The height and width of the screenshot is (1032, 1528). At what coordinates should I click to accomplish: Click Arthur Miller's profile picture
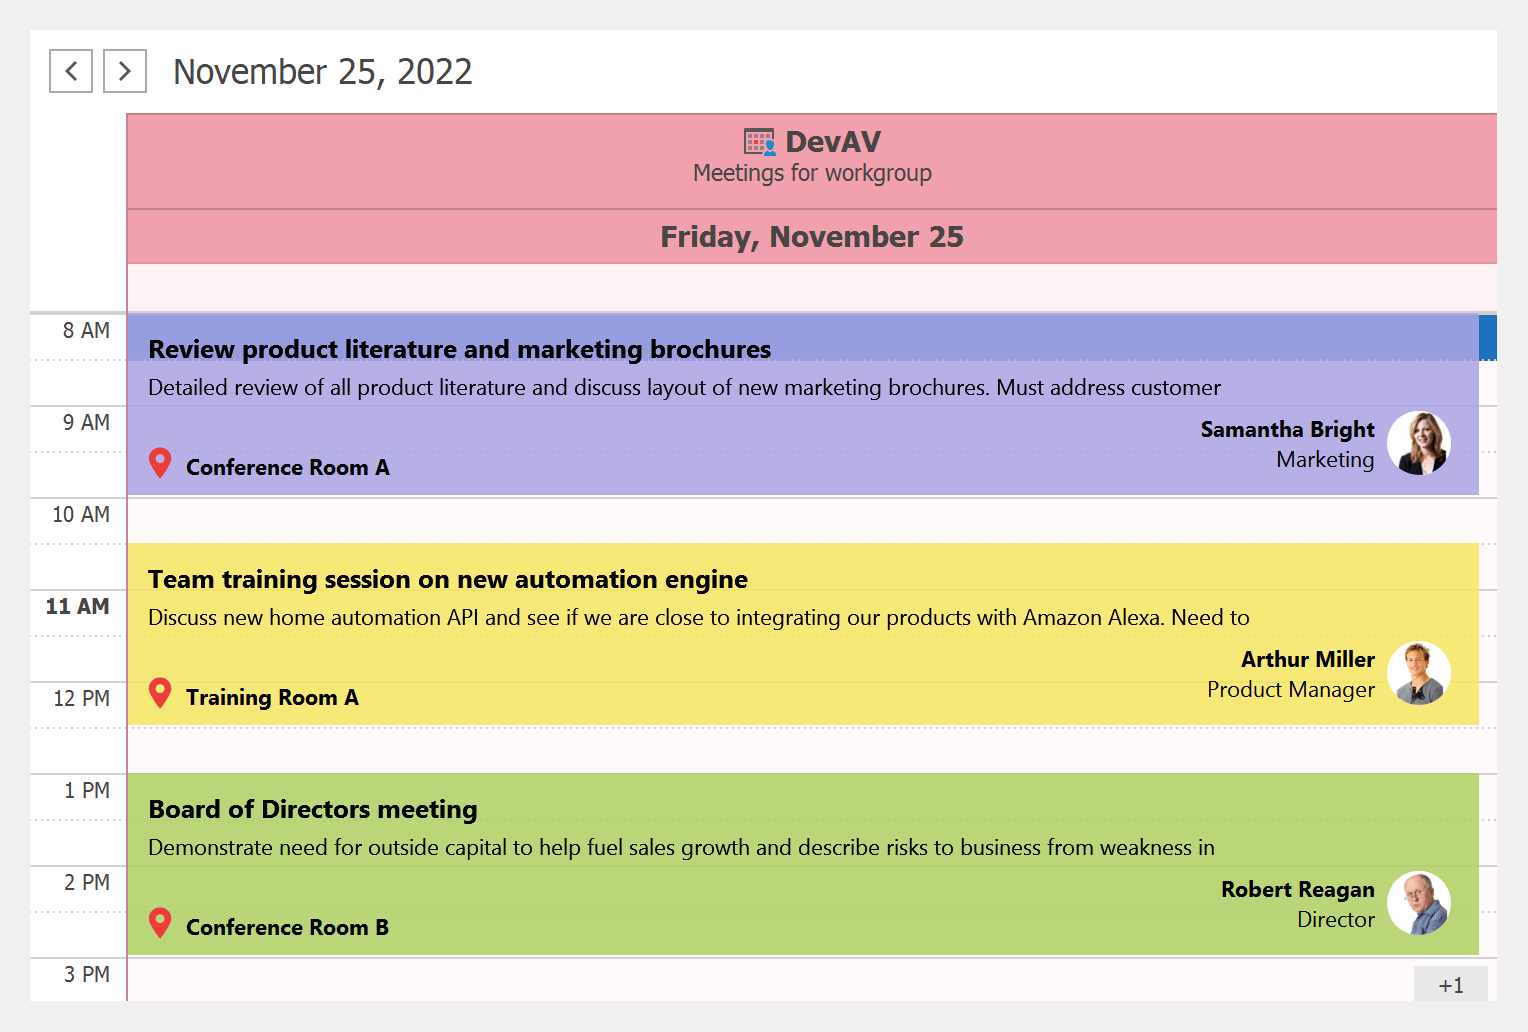point(1419,673)
